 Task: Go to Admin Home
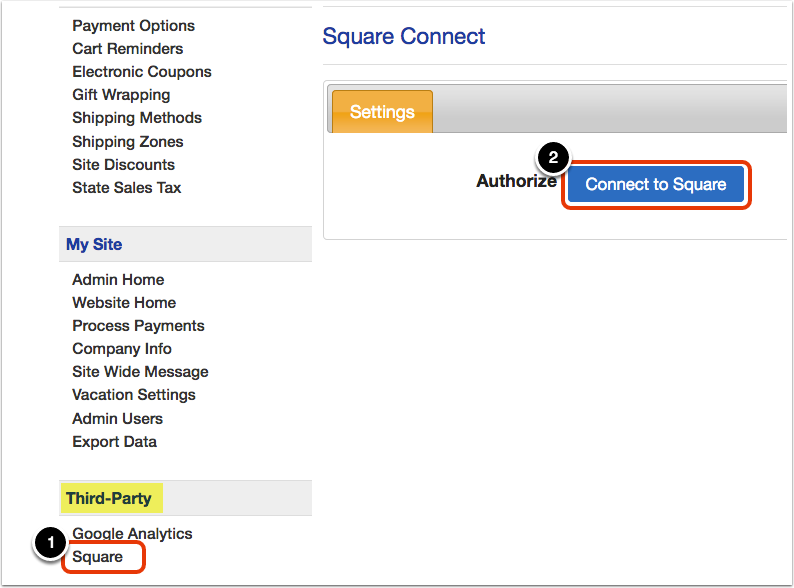click(118, 280)
